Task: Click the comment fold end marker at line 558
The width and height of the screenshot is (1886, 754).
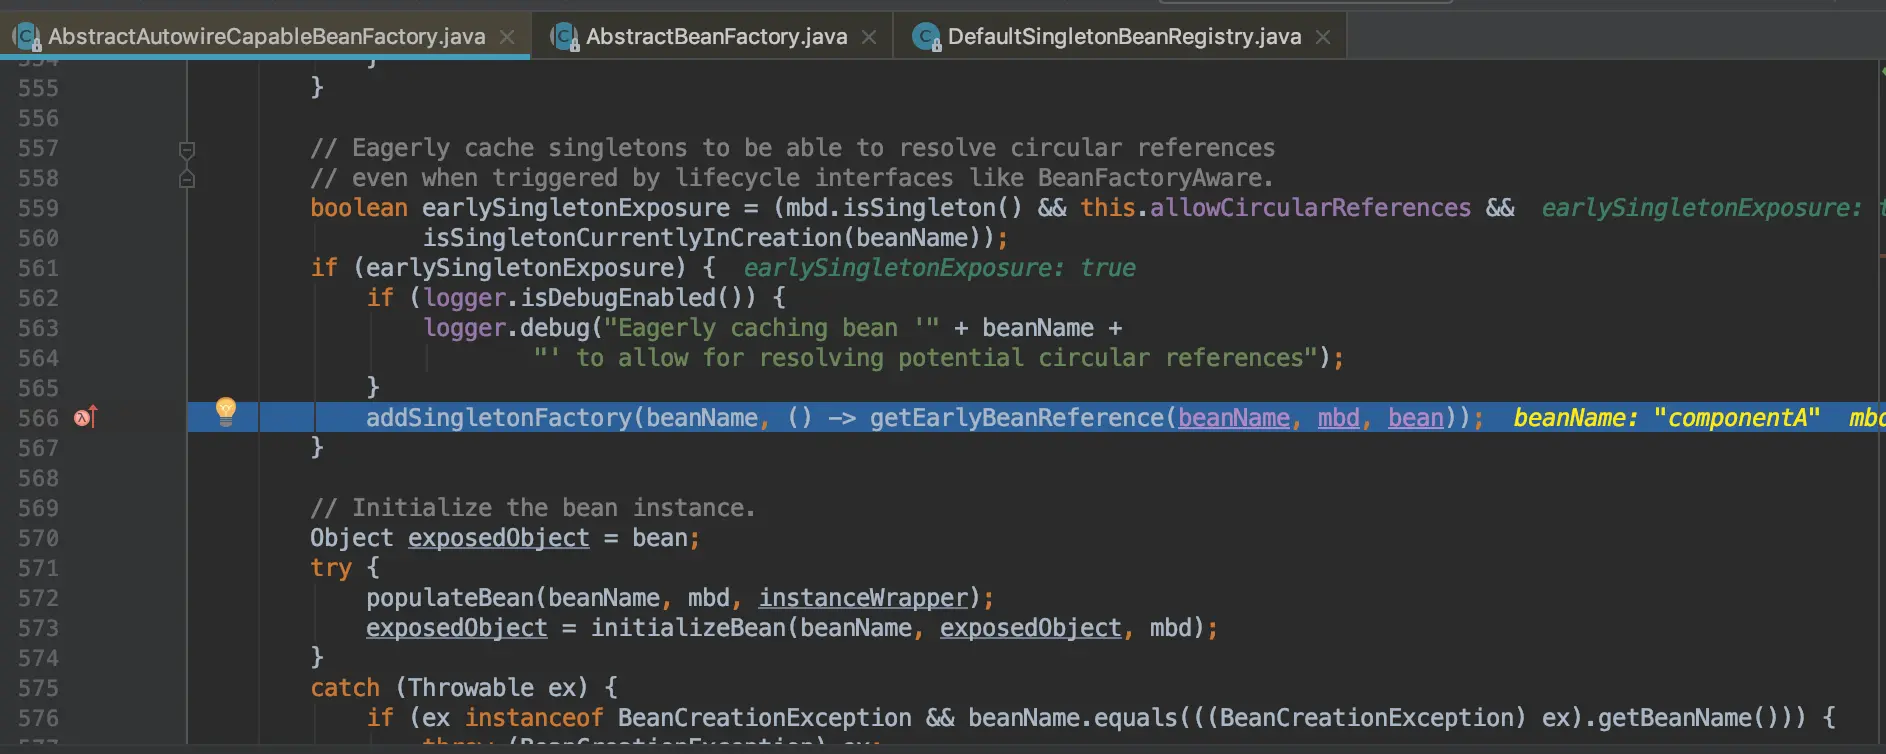Action: 187,179
